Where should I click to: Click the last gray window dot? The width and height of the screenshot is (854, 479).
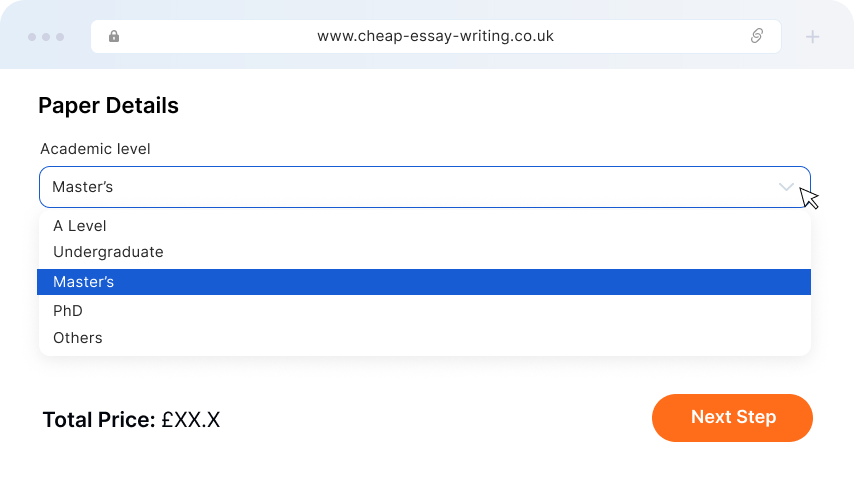coord(60,37)
